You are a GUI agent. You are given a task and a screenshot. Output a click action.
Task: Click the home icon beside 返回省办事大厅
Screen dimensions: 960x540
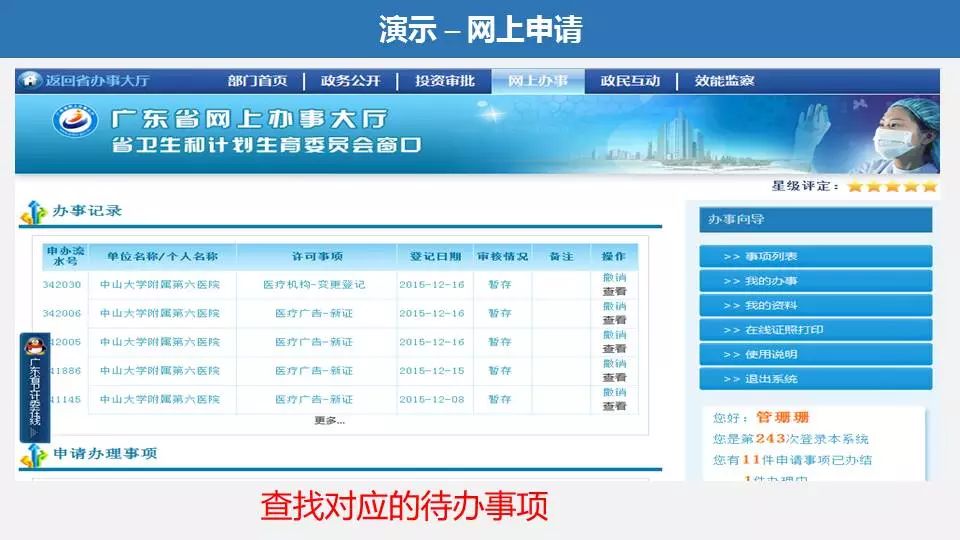pos(29,80)
